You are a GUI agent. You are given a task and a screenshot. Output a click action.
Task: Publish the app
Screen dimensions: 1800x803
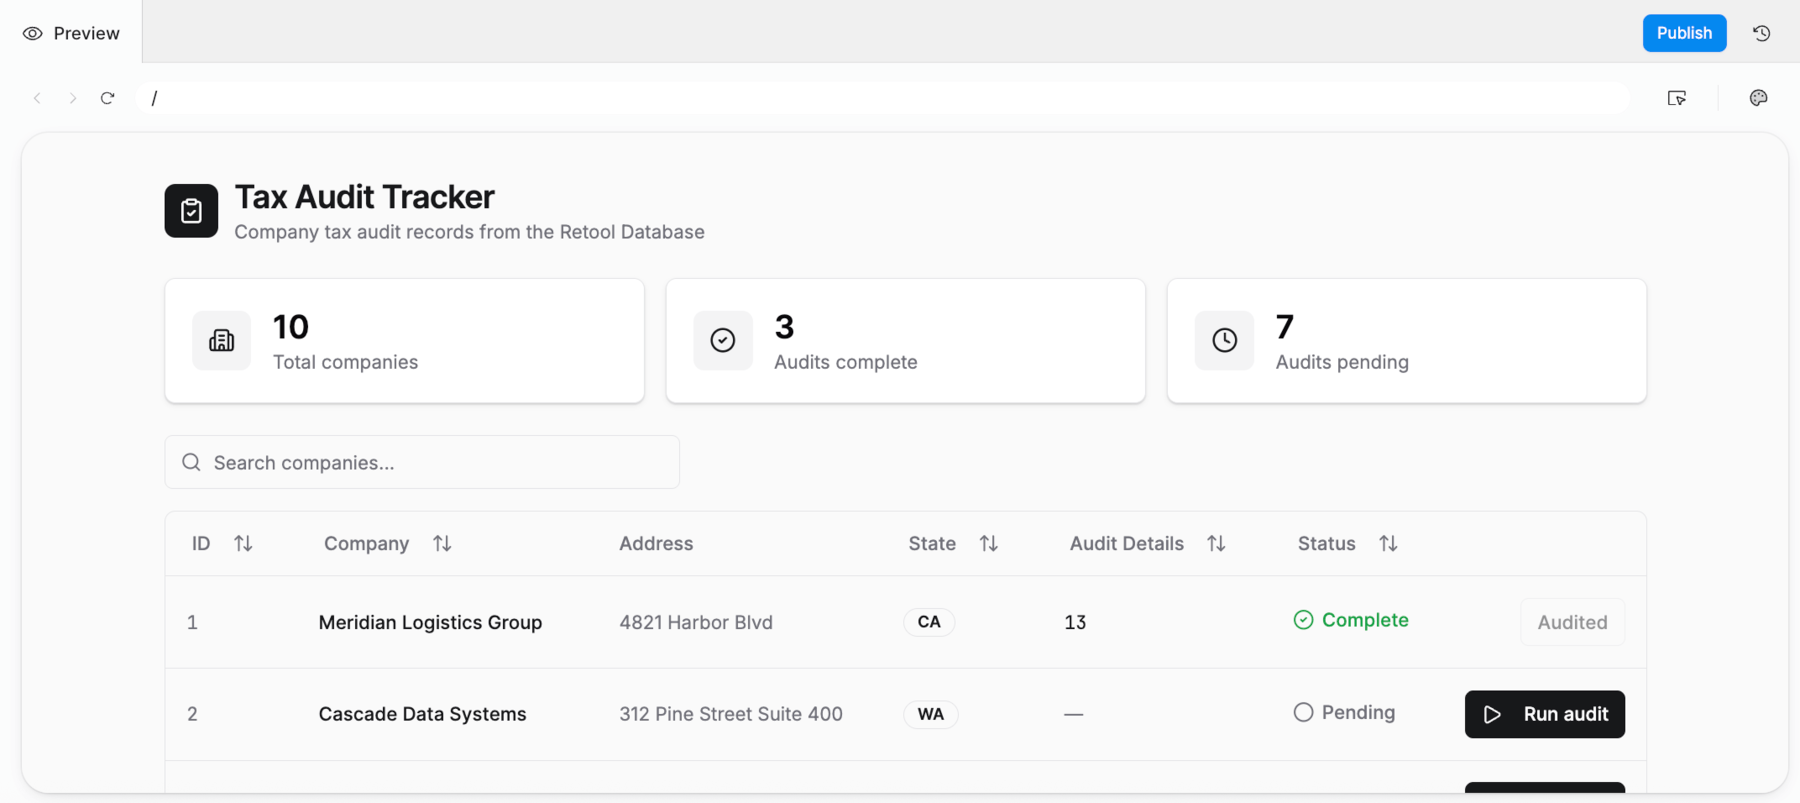click(x=1684, y=33)
